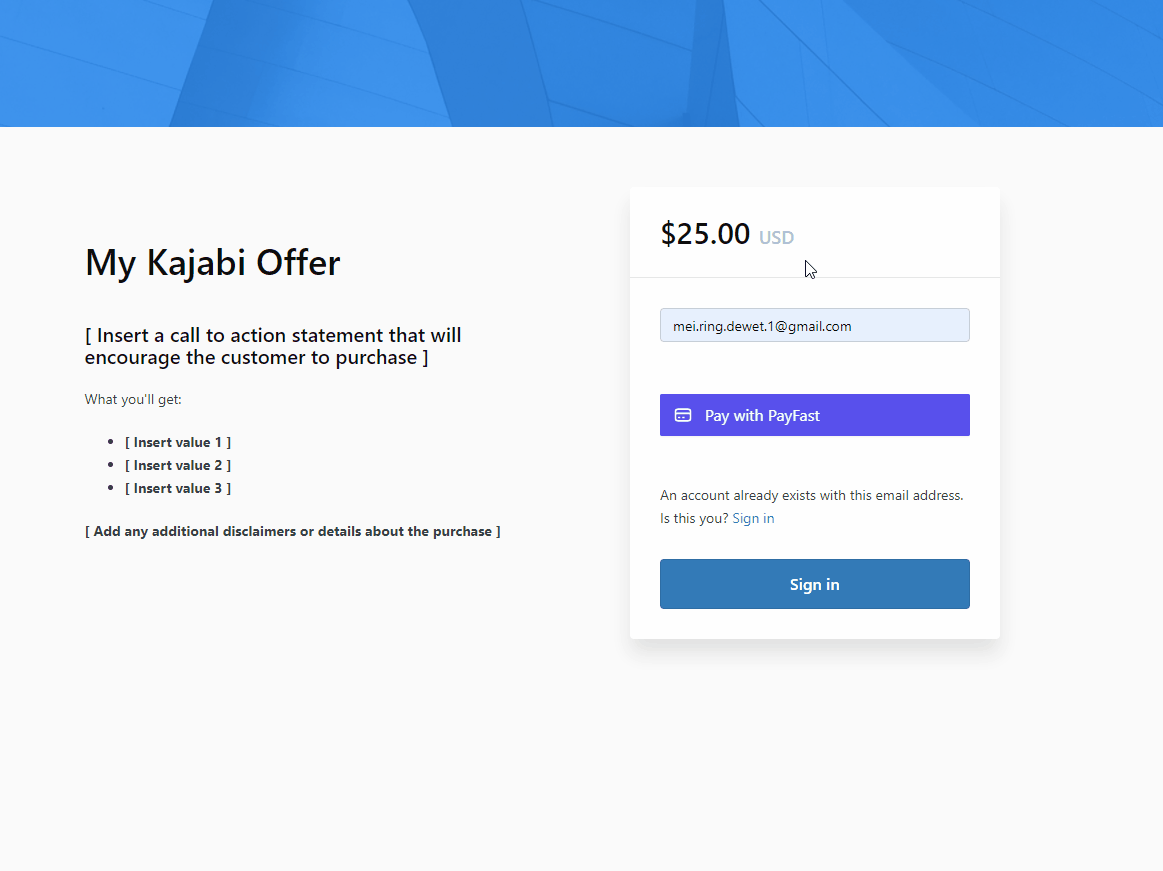The height and width of the screenshot is (871, 1163).
Task: Click the additional disclaimers text line
Action: coord(292,531)
